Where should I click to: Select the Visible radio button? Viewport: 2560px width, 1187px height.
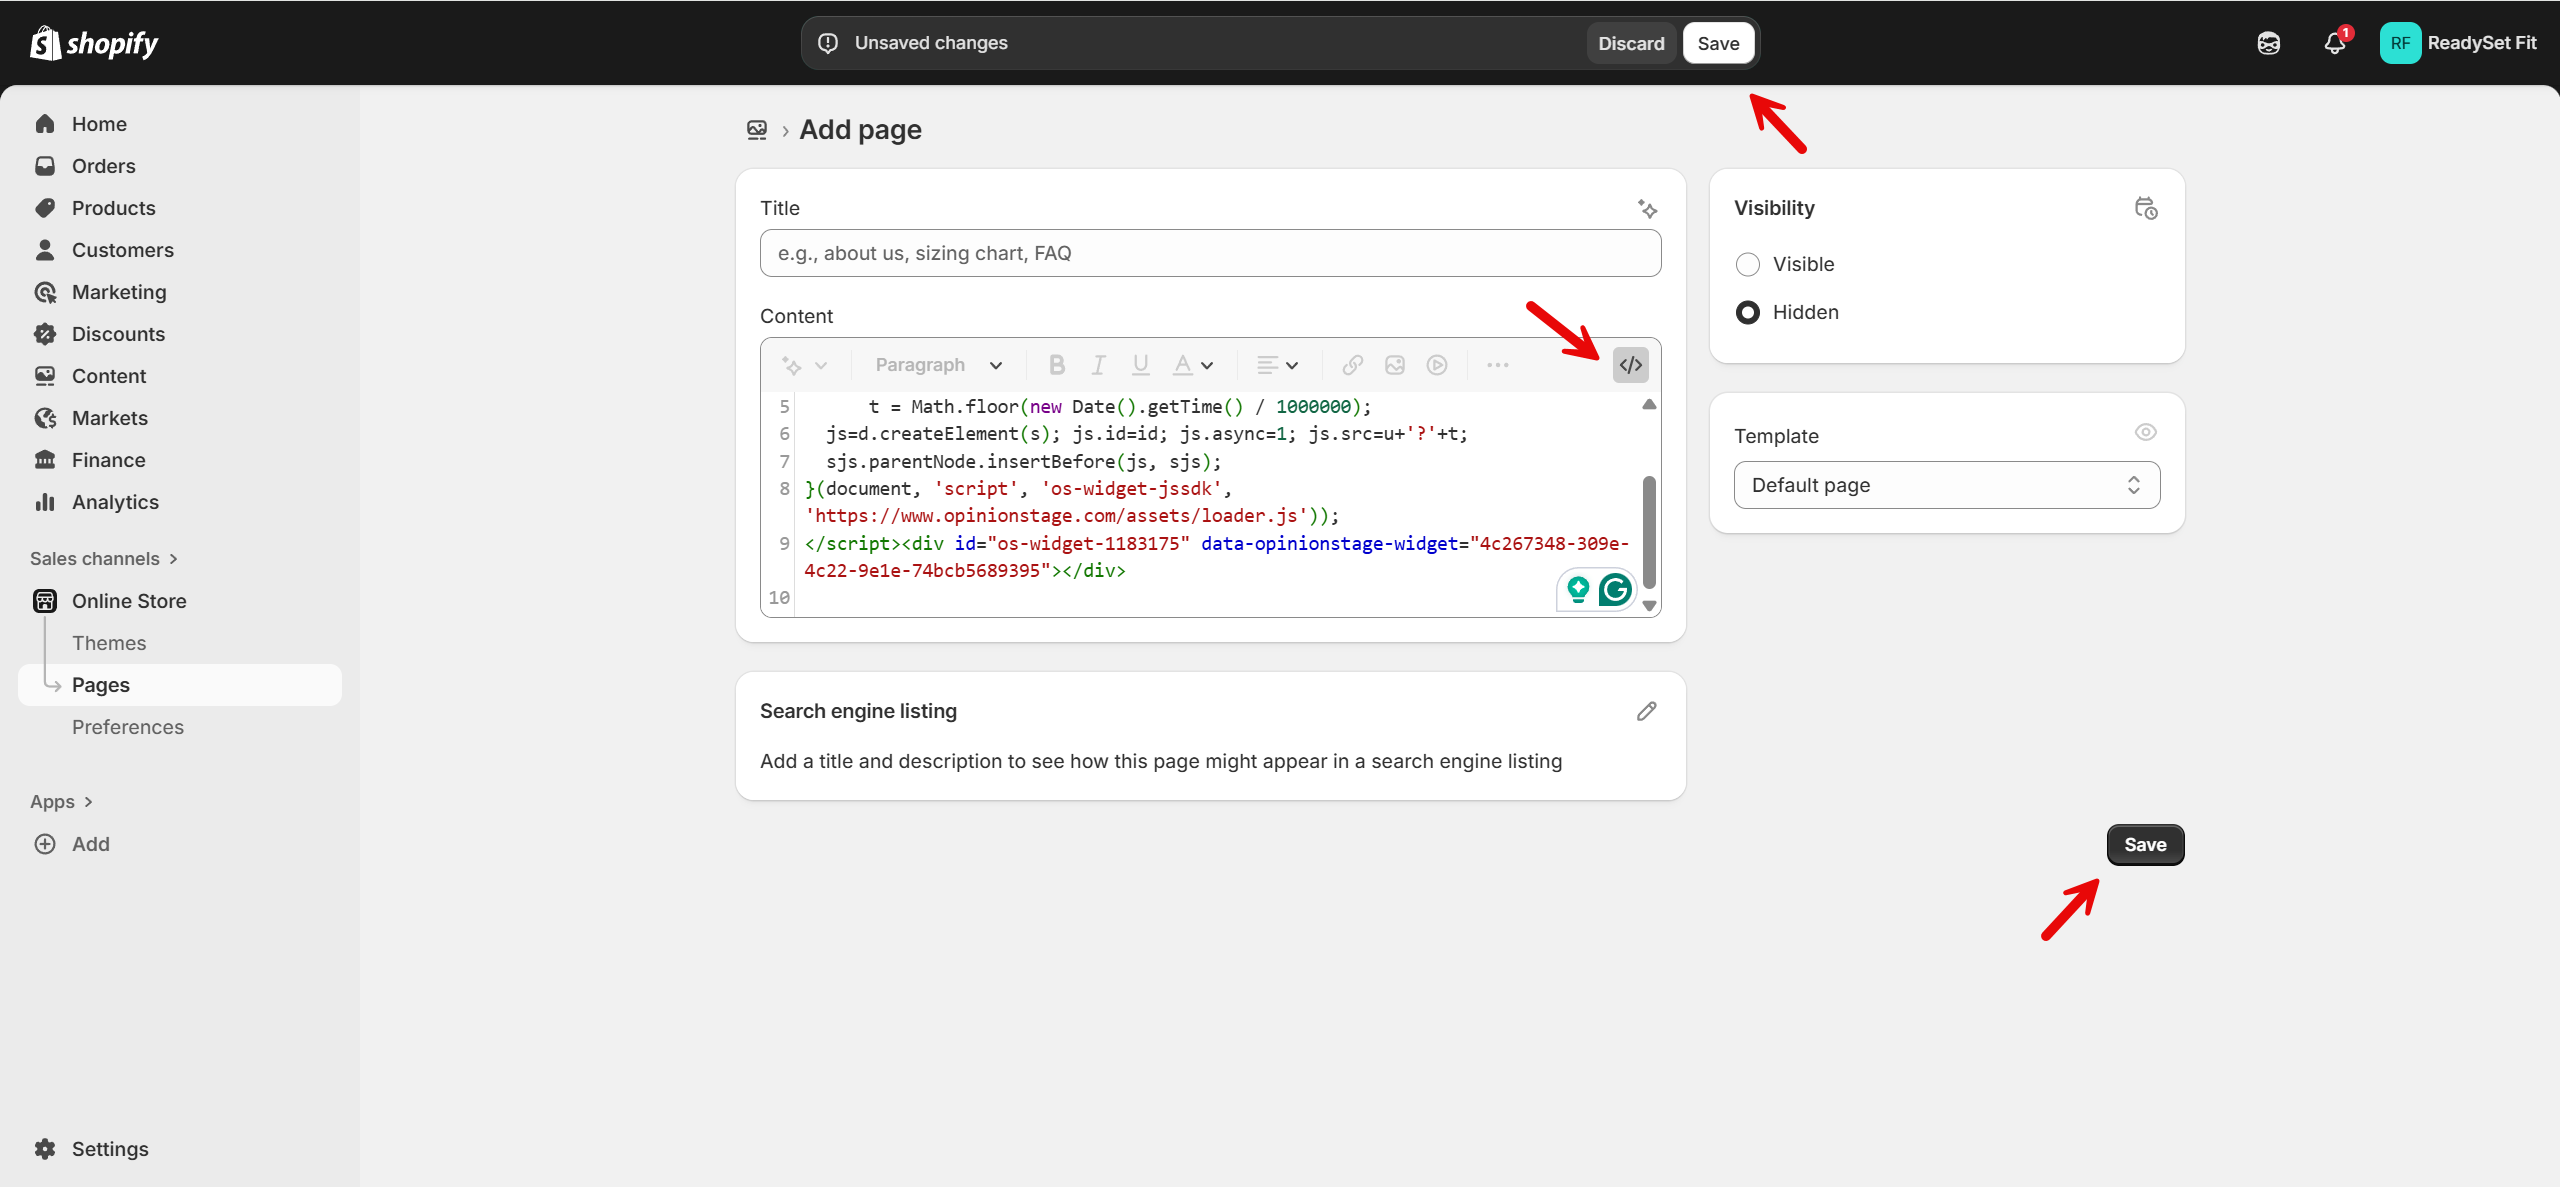[1747, 264]
